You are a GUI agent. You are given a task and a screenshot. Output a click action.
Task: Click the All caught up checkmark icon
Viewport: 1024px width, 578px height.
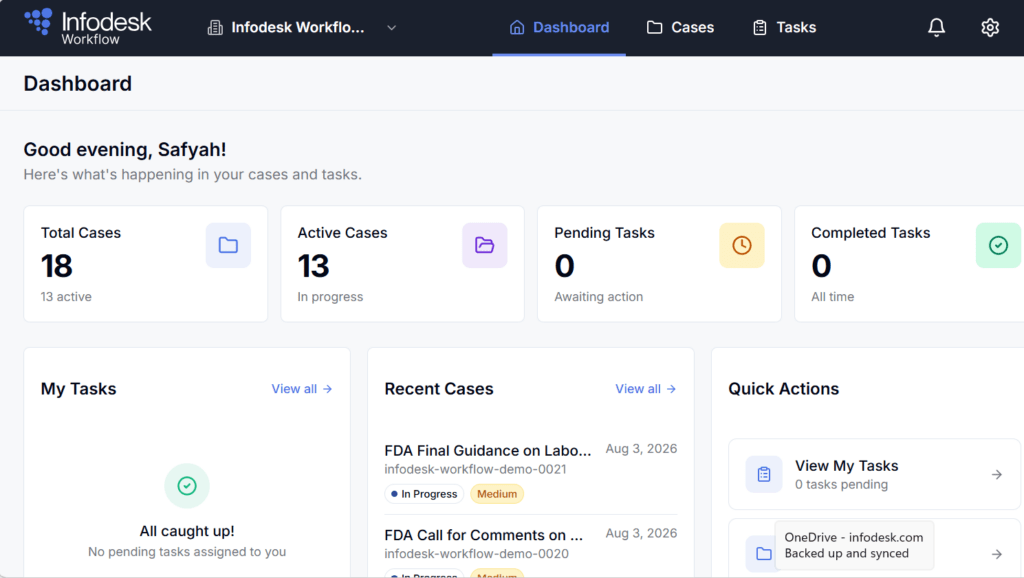pyautogui.click(x=187, y=485)
